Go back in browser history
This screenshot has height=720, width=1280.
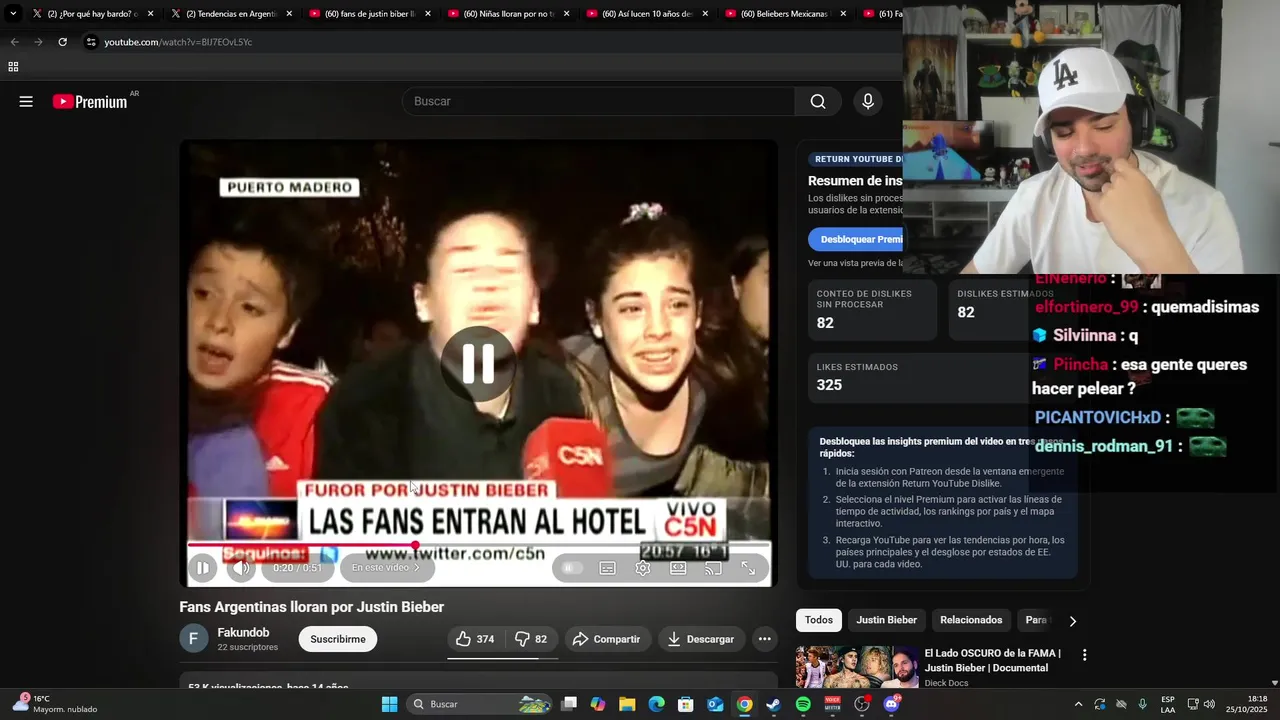pos(14,42)
